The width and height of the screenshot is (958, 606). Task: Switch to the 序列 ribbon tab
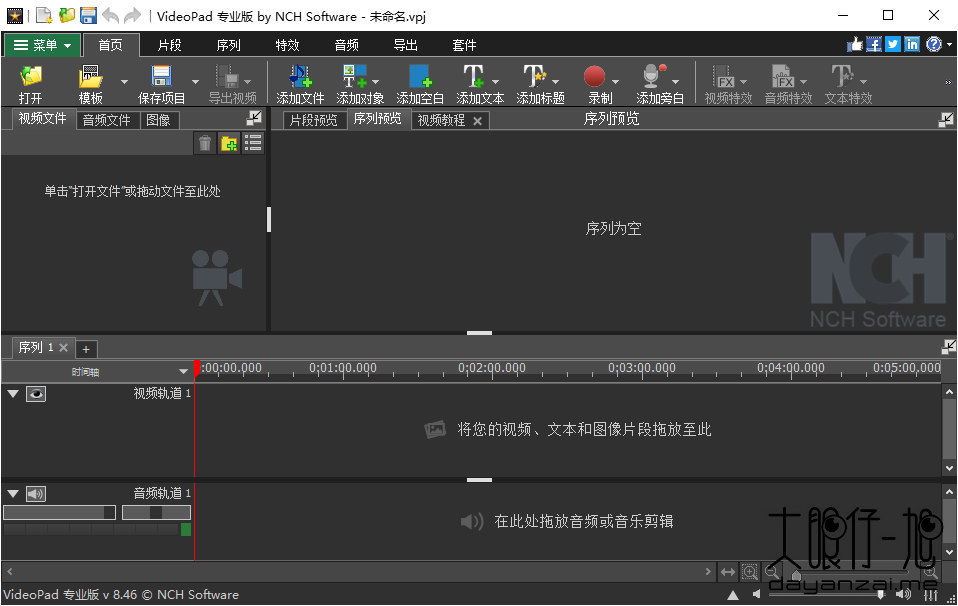point(229,45)
